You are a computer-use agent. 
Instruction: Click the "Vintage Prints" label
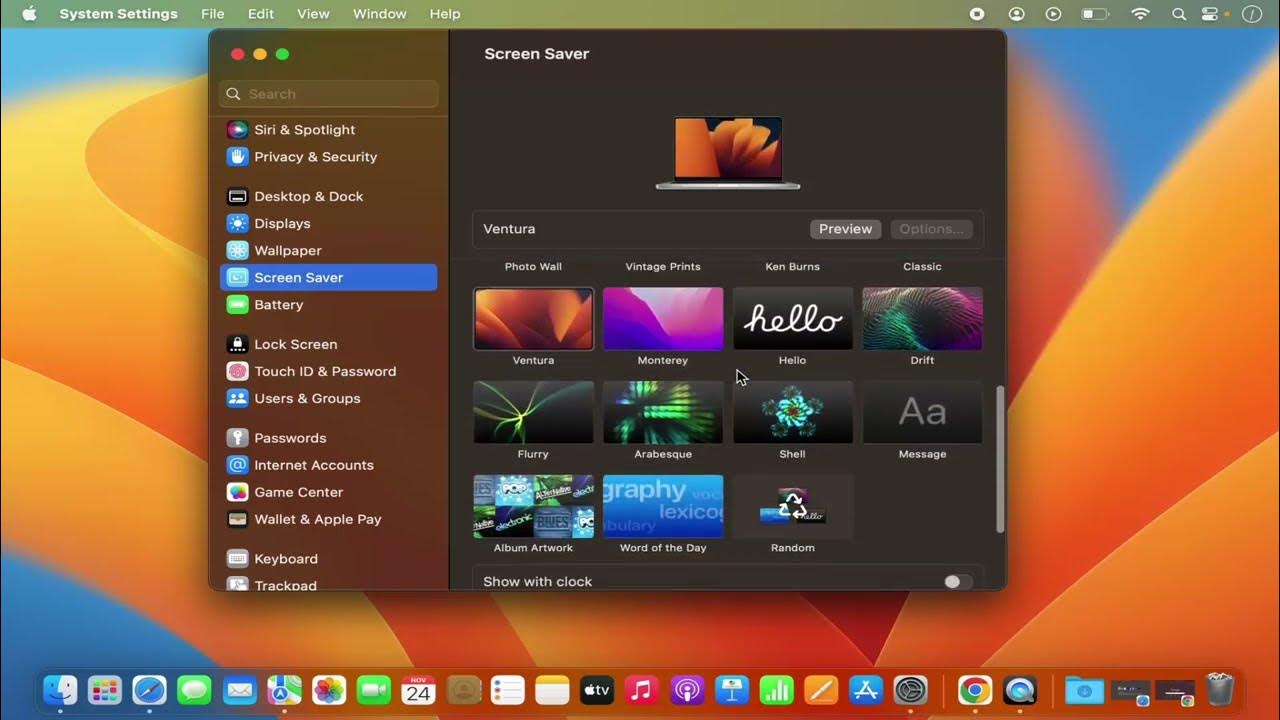click(663, 267)
